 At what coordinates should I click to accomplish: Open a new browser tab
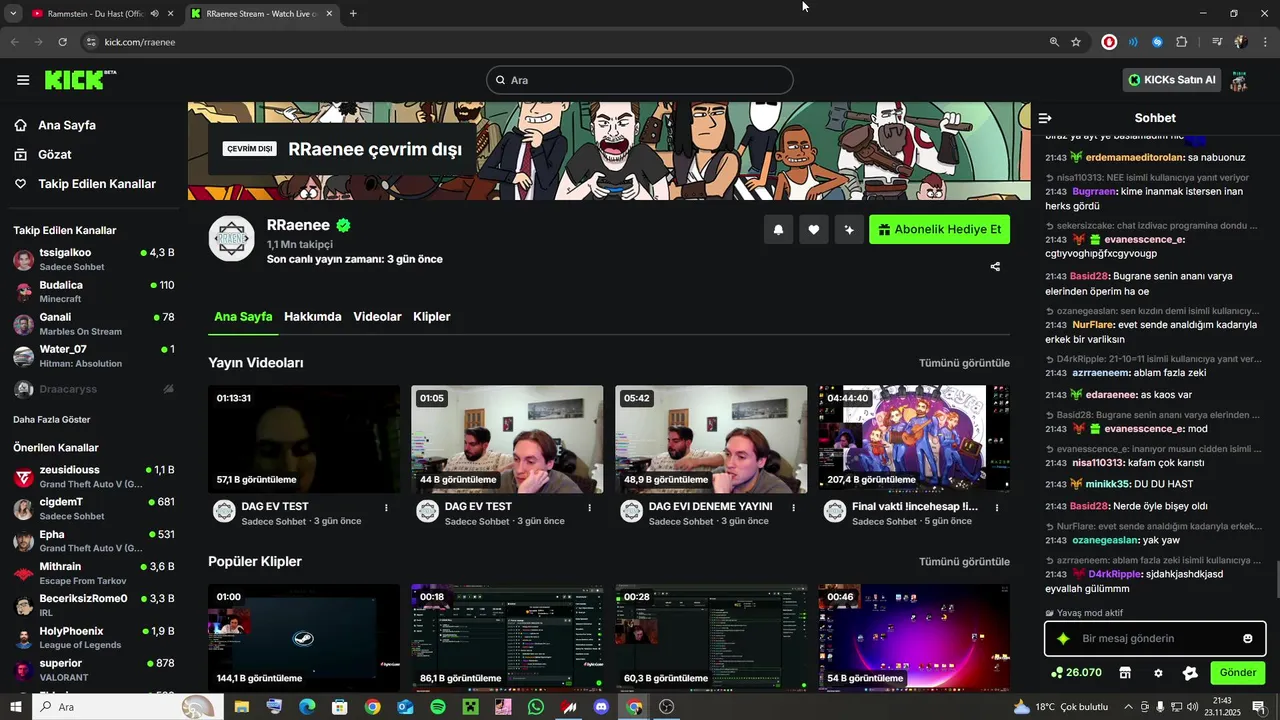point(353,14)
